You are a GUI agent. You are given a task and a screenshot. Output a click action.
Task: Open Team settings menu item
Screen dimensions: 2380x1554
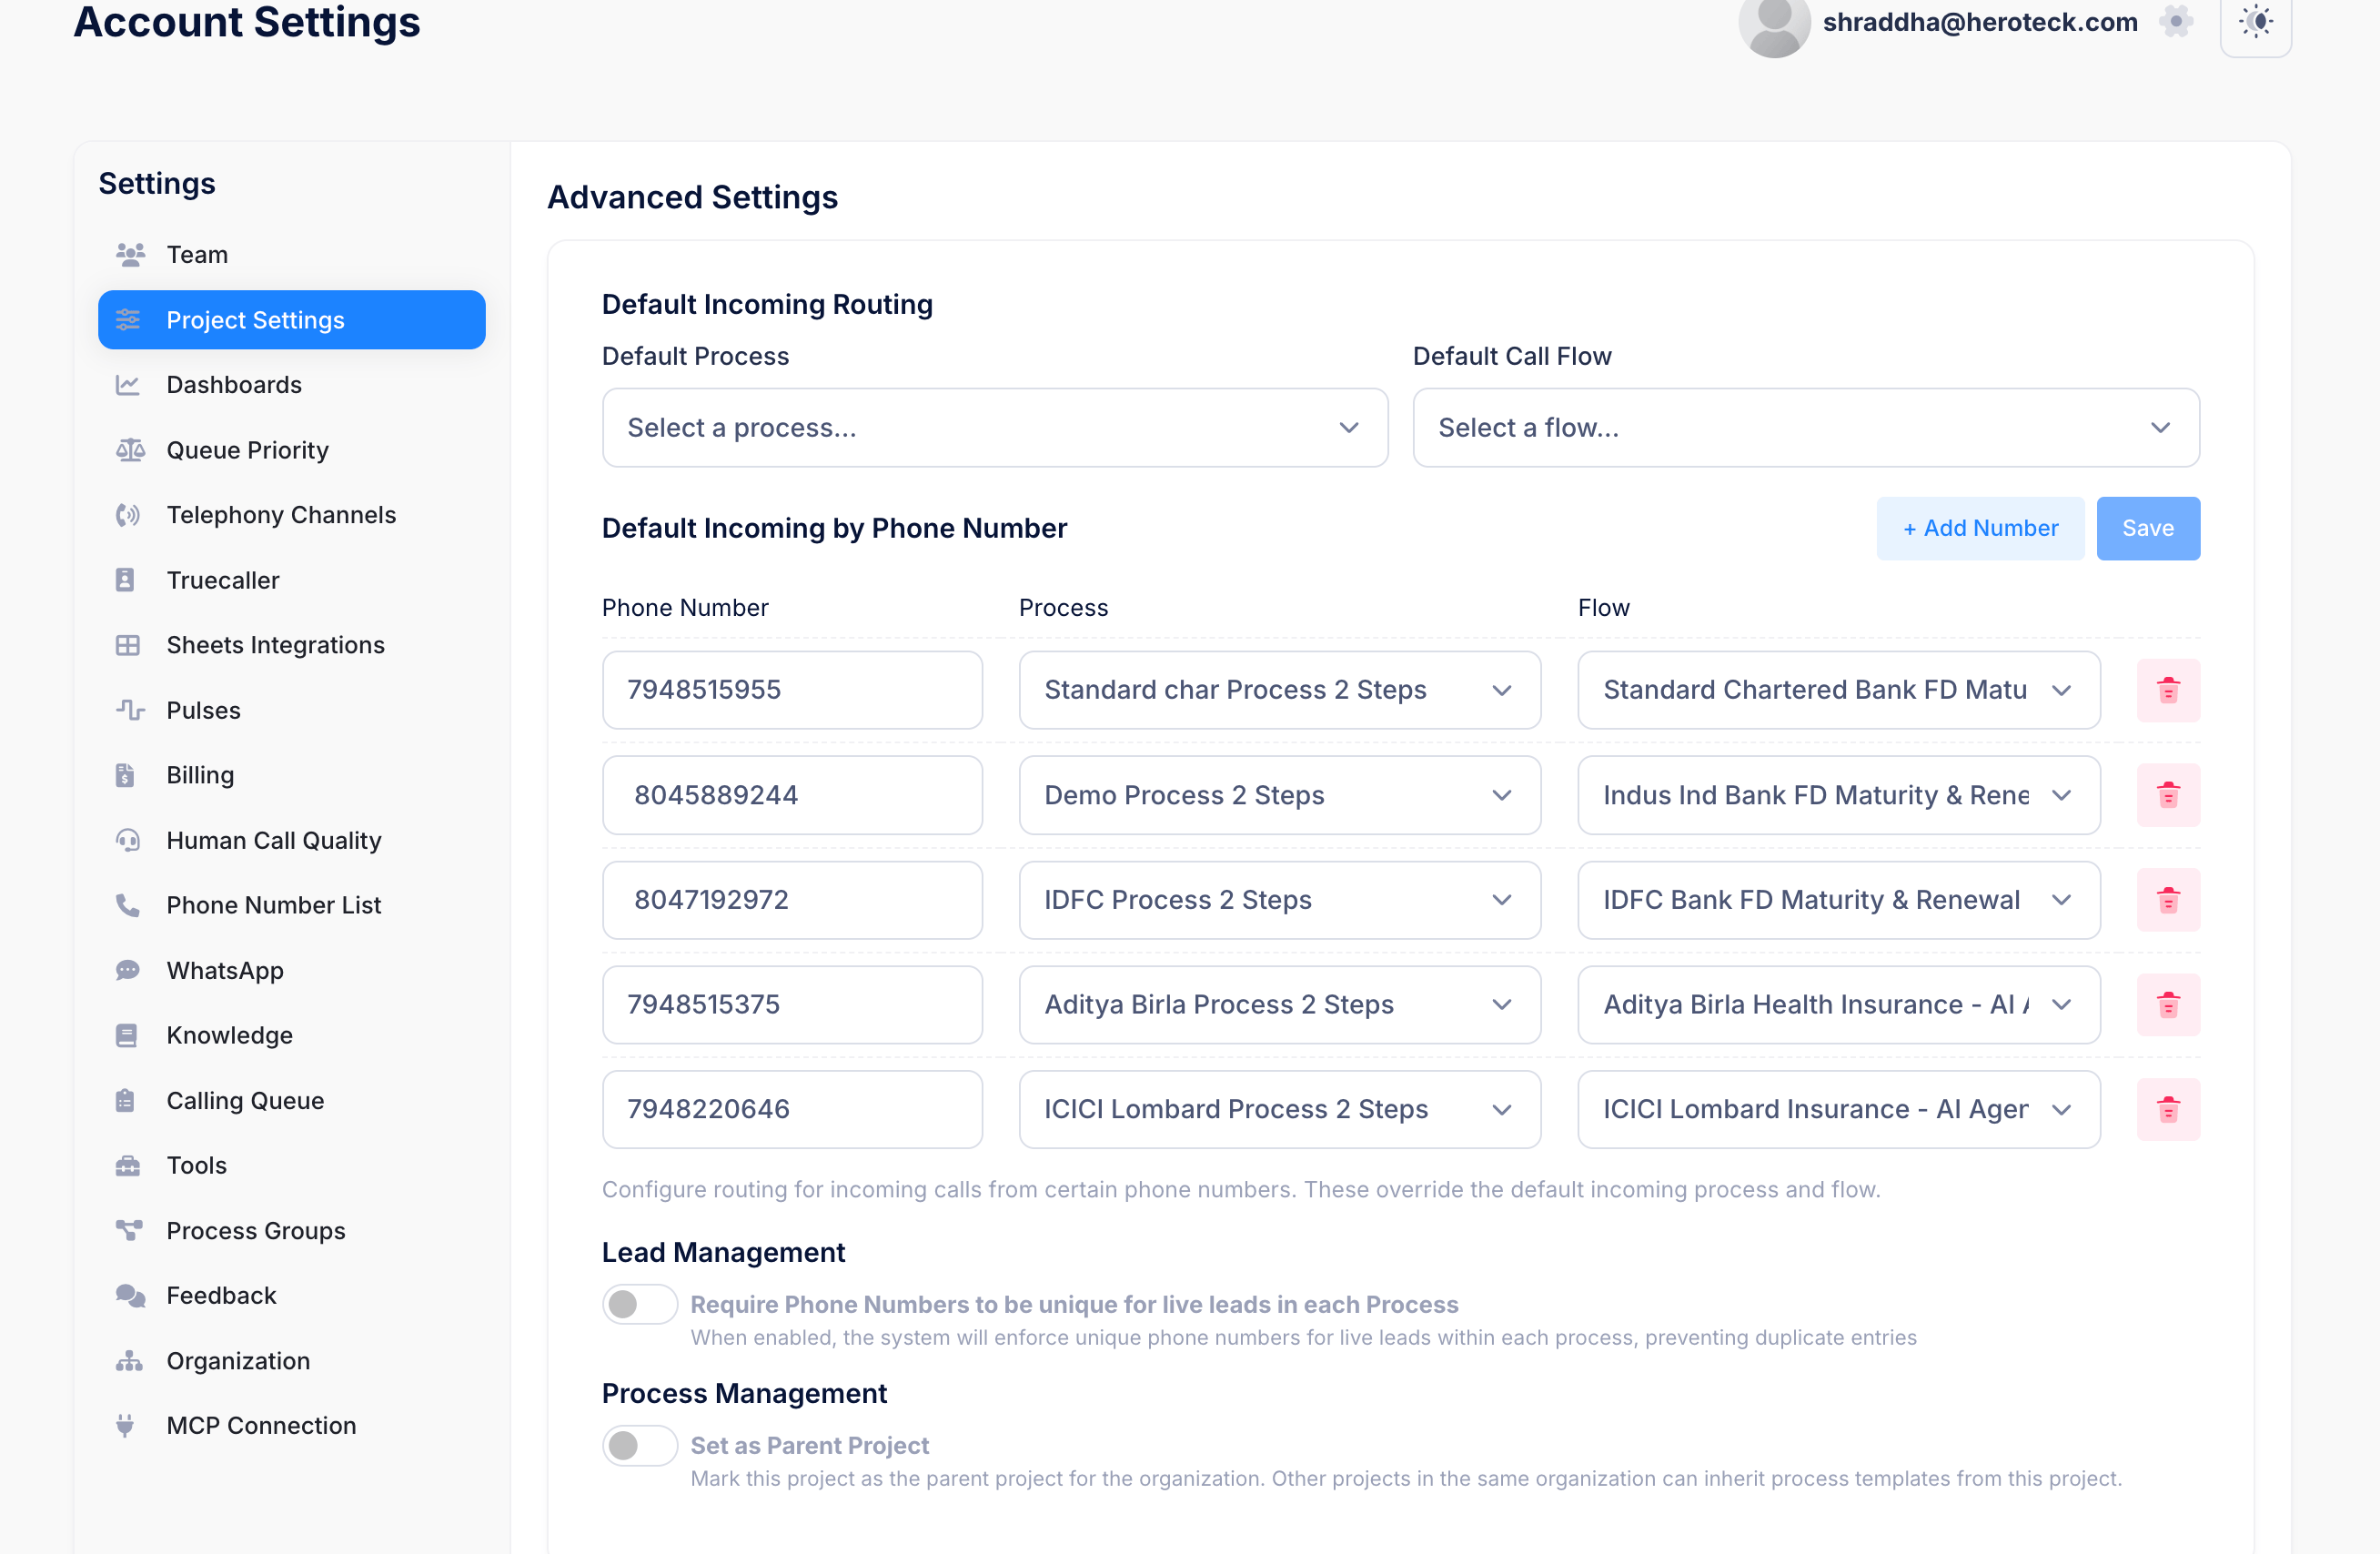291,255
